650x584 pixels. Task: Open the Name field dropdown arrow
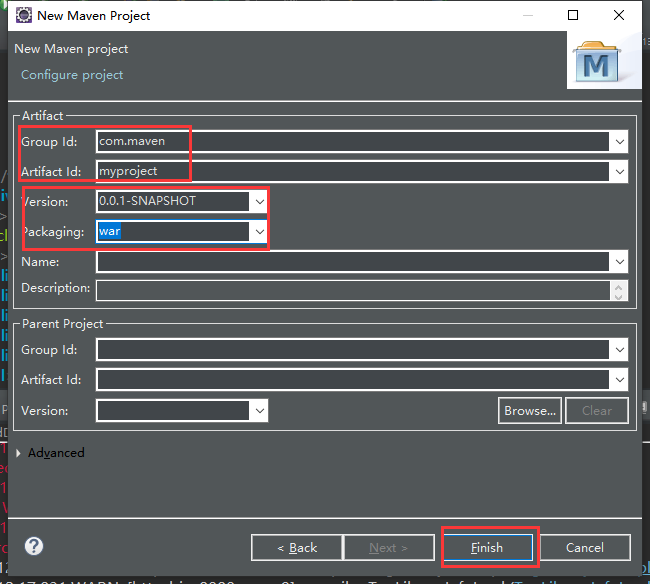click(x=619, y=262)
